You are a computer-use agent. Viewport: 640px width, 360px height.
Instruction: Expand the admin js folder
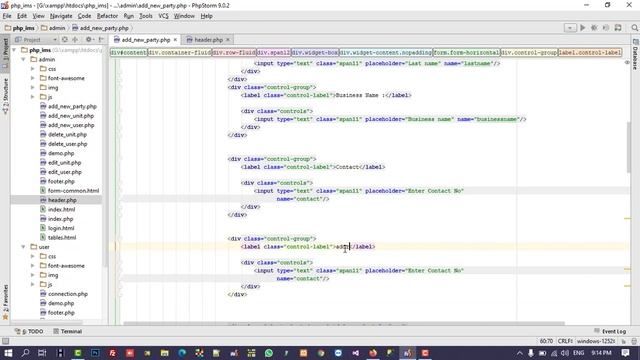[33, 97]
